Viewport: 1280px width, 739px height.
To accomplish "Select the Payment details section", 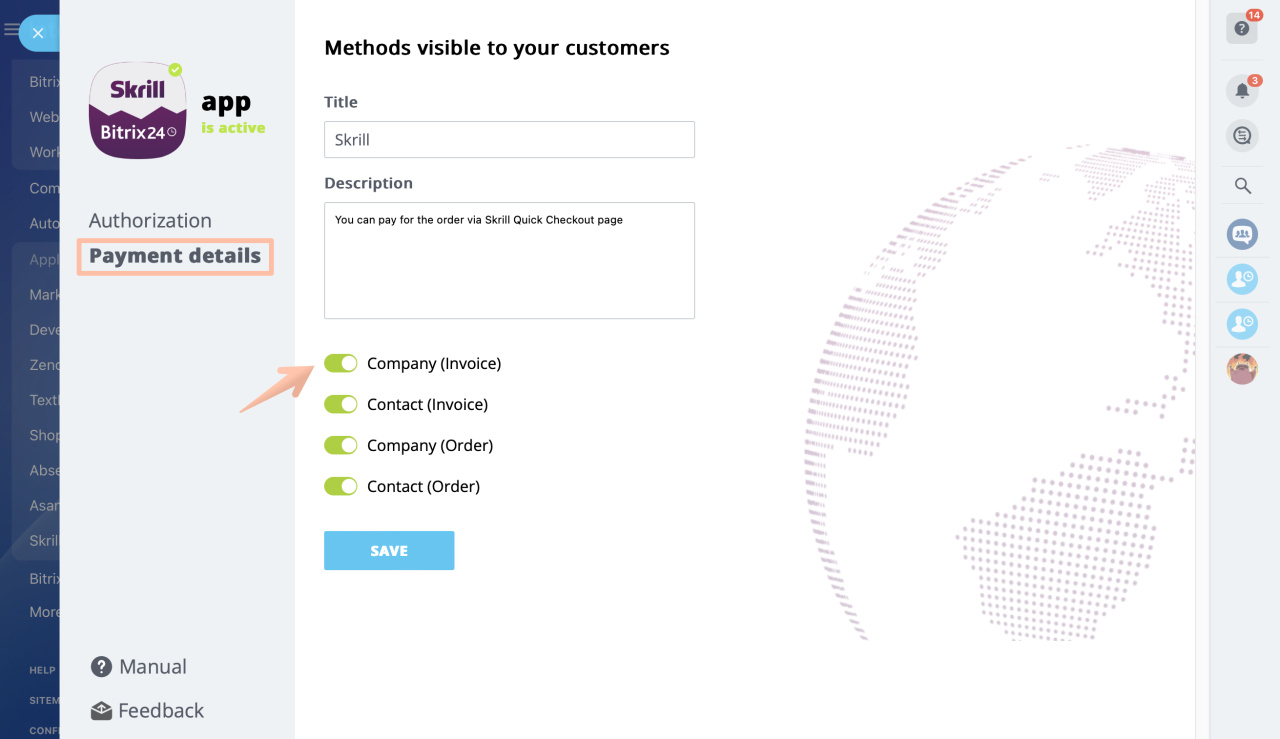I will (175, 256).
